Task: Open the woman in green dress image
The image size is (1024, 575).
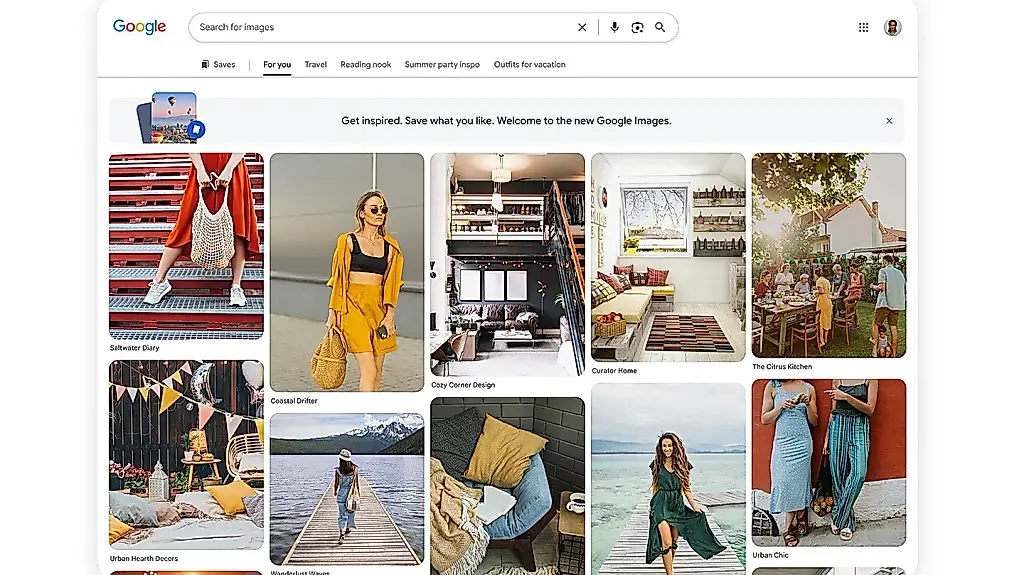Action: click(x=668, y=479)
